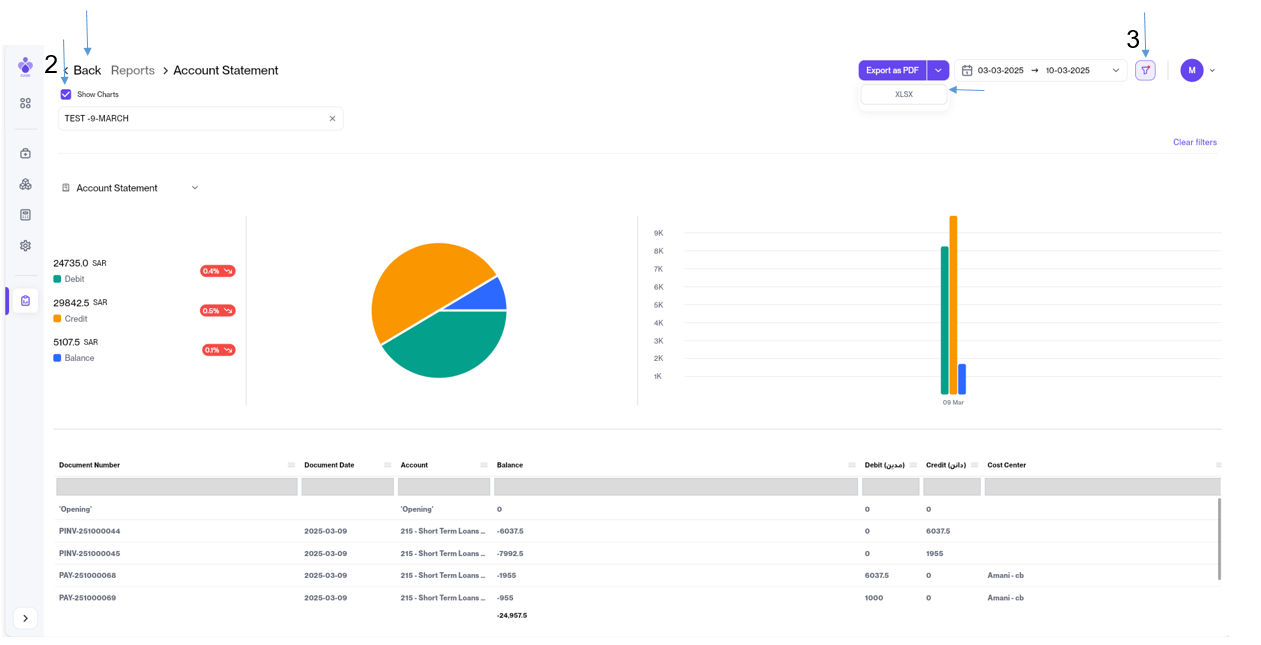Uncheck the Show Charts checkbox
The height and width of the screenshot is (645, 1261).
[x=66, y=95]
